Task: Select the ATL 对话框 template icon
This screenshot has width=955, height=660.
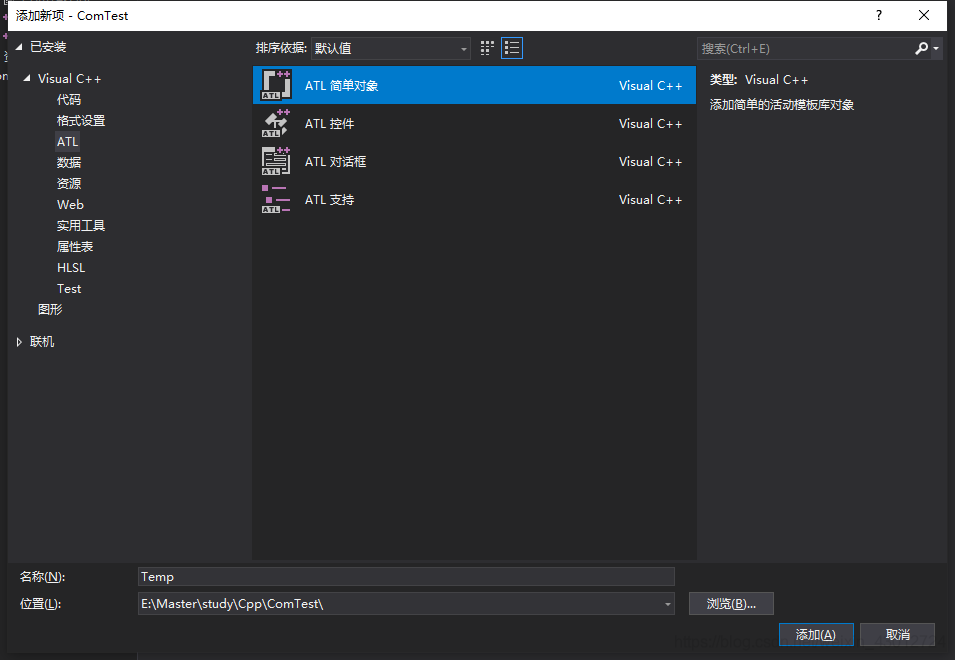Action: (276, 161)
